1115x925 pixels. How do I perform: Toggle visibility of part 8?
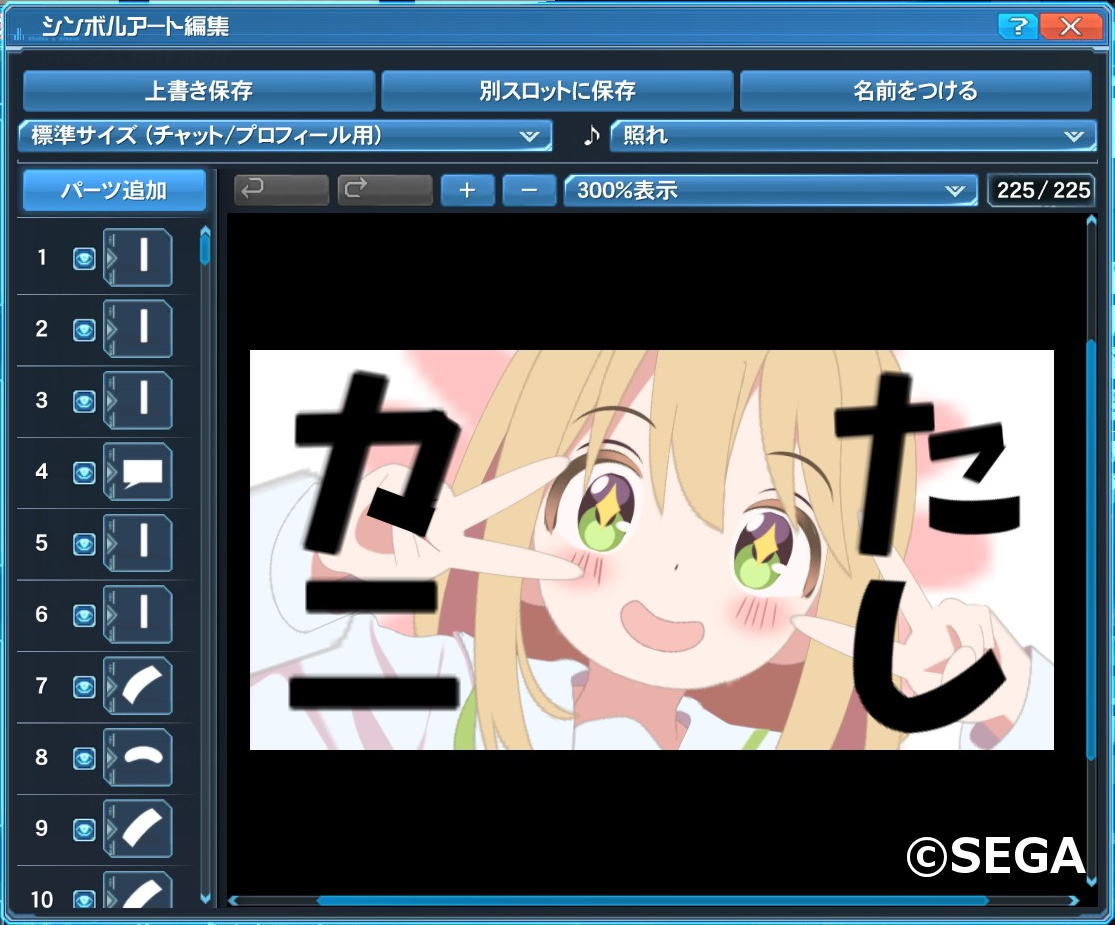click(84, 759)
